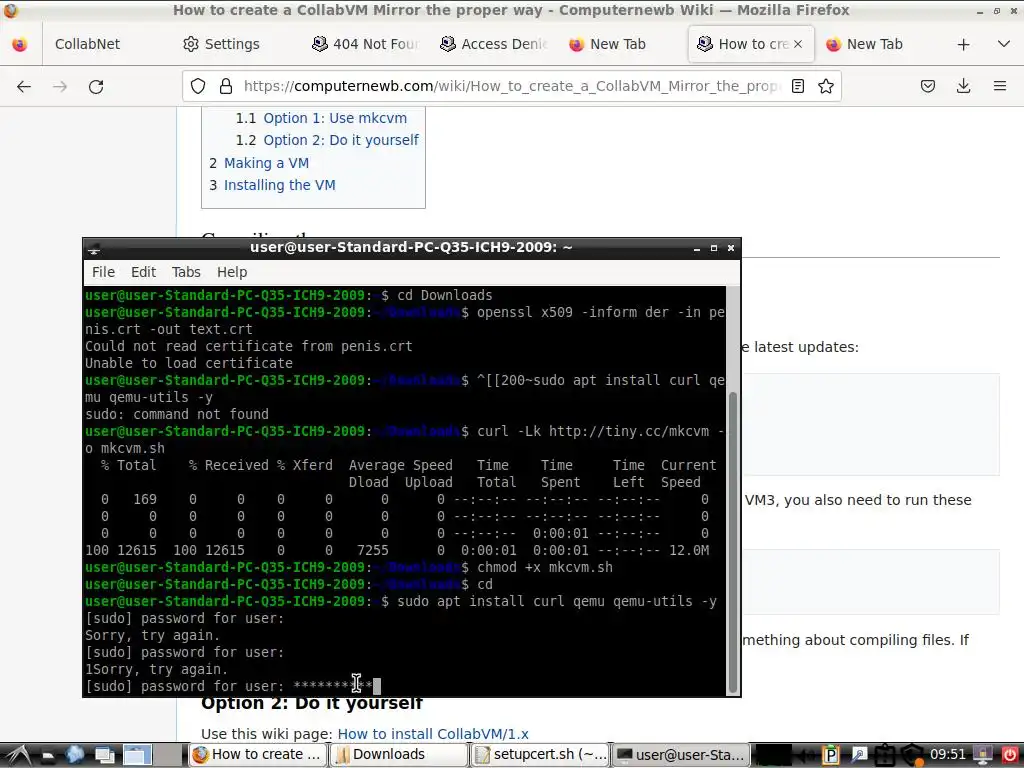Click the clipboard tray icon
This screenshot has width=1024, height=768.
tap(885, 756)
